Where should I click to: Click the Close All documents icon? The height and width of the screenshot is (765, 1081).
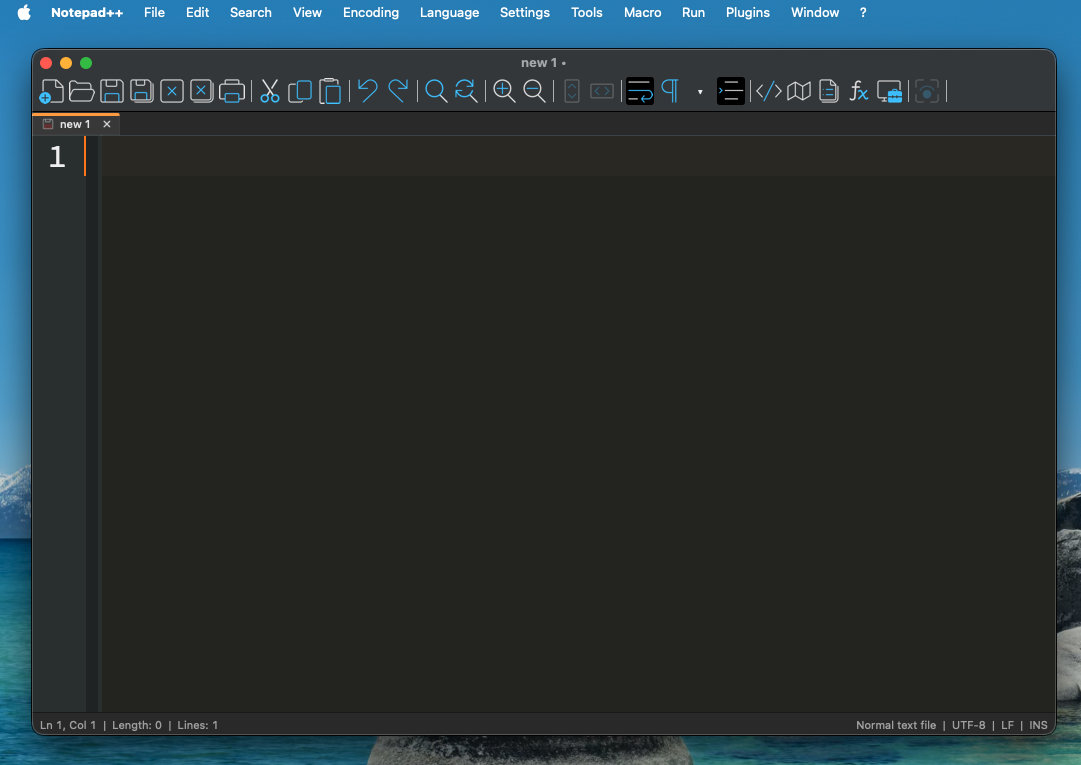tap(201, 91)
